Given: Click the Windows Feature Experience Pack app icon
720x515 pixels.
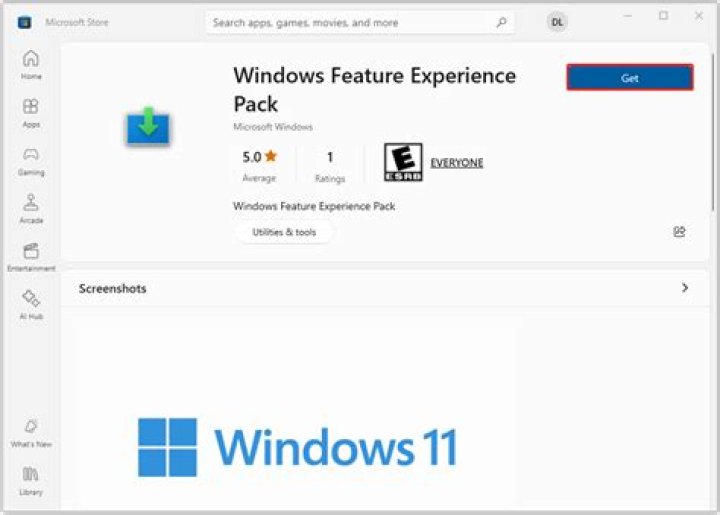Looking at the screenshot, I should [x=148, y=126].
